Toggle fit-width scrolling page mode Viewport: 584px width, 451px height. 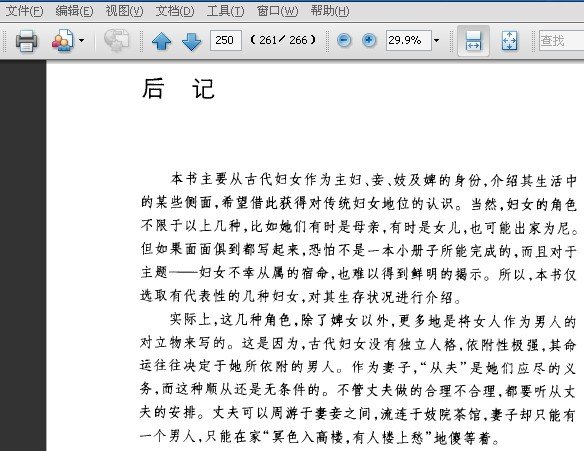tap(473, 41)
